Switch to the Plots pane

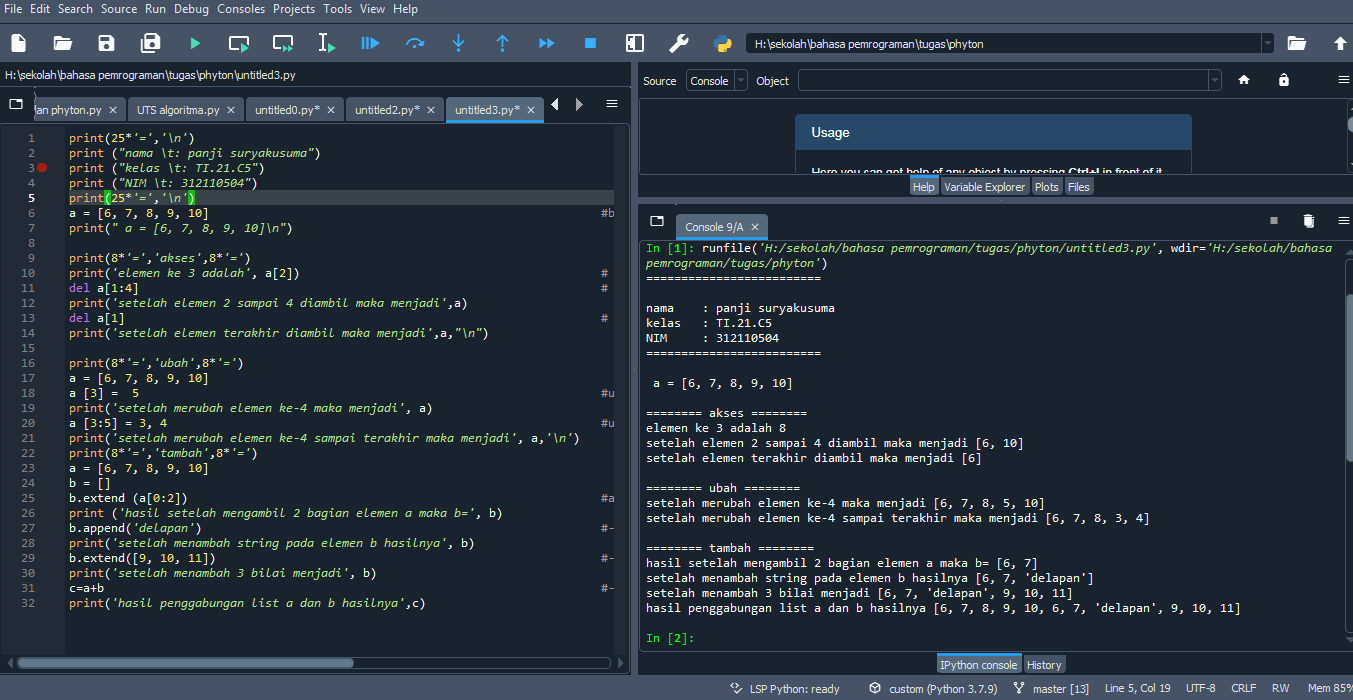1047,187
